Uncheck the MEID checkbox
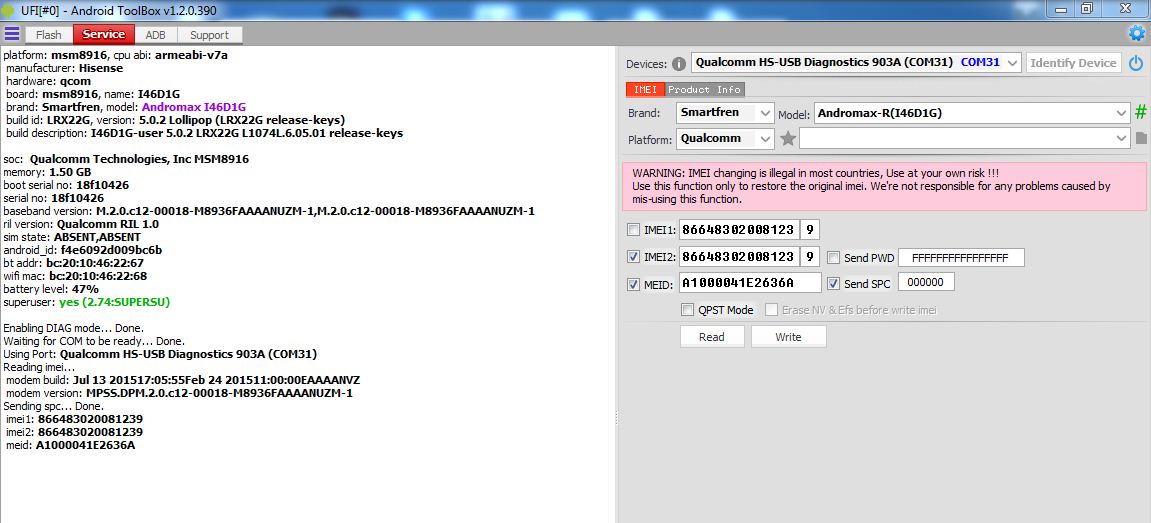Image resolution: width=1151 pixels, height=523 pixels. (x=633, y=284)
